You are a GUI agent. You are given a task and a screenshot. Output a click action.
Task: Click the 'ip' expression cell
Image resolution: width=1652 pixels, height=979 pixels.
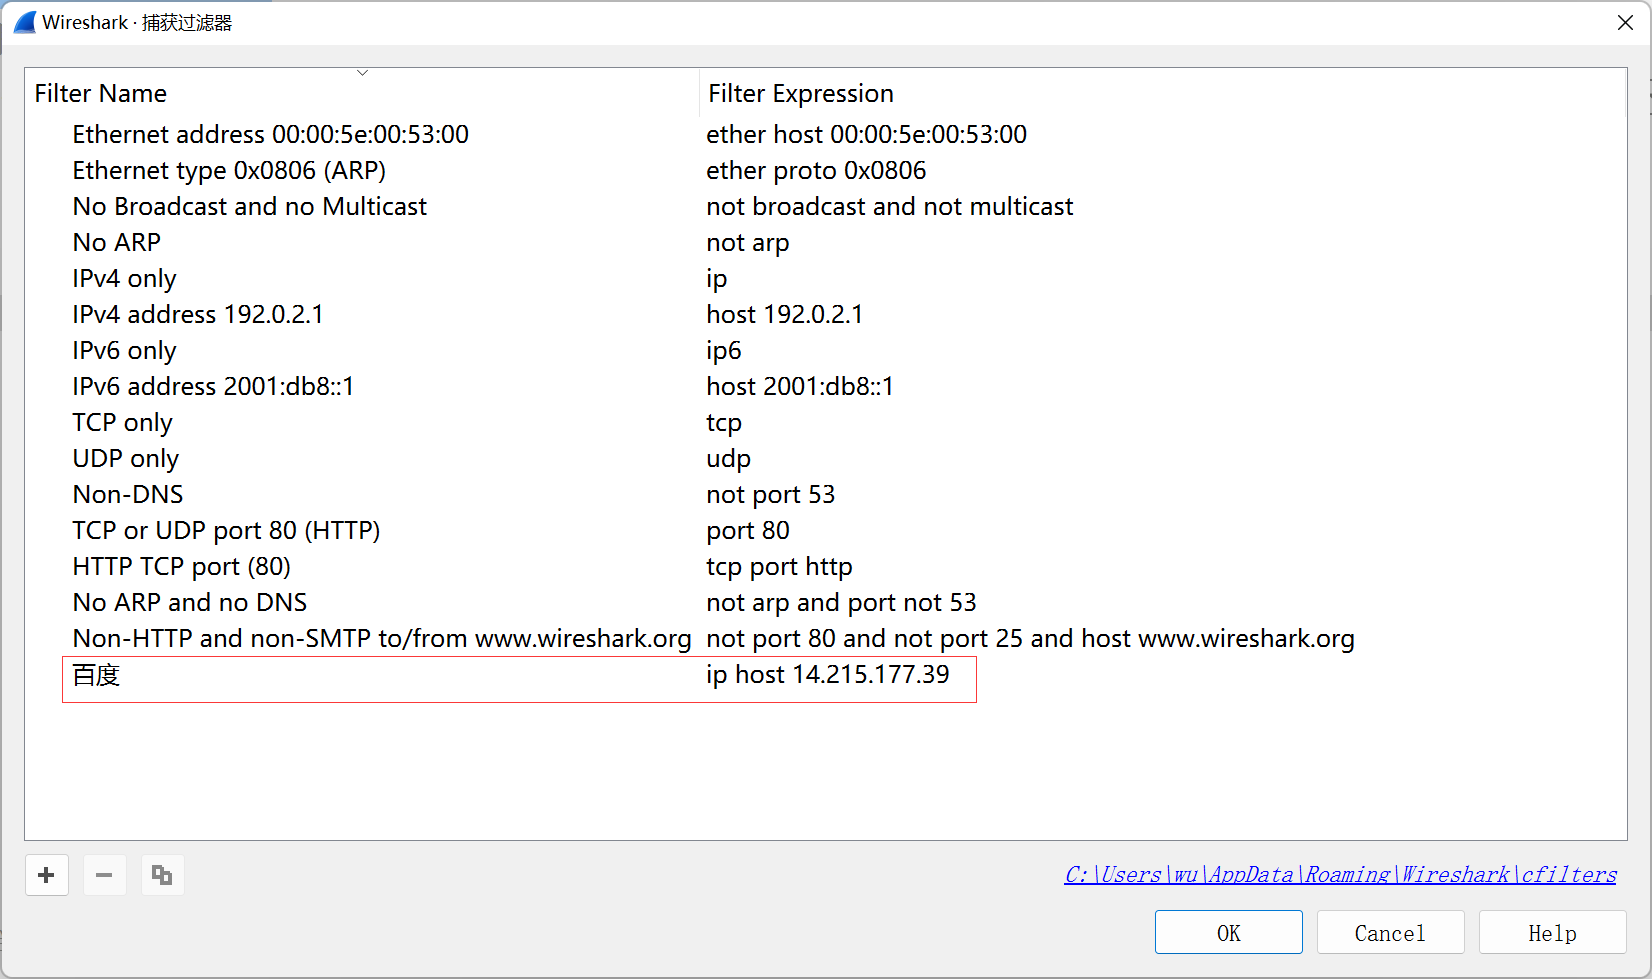(716, 279)
